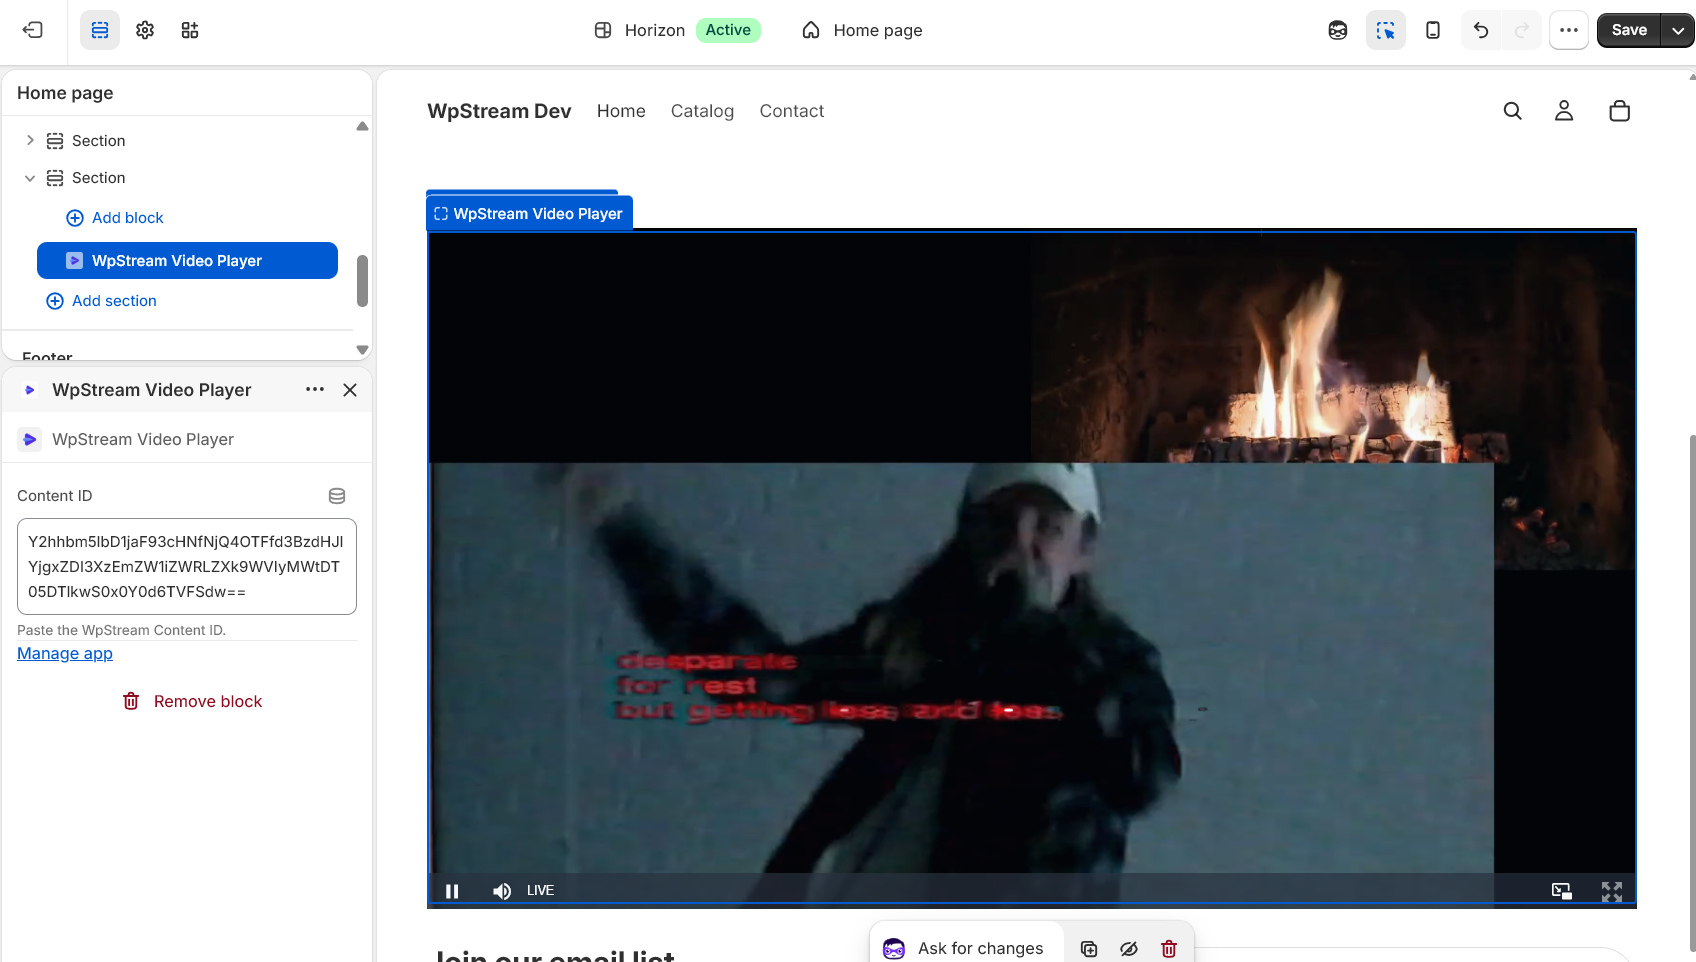Click Remove block button
This screenshot has width=1696, height=962.
click(x=192, y=701)
